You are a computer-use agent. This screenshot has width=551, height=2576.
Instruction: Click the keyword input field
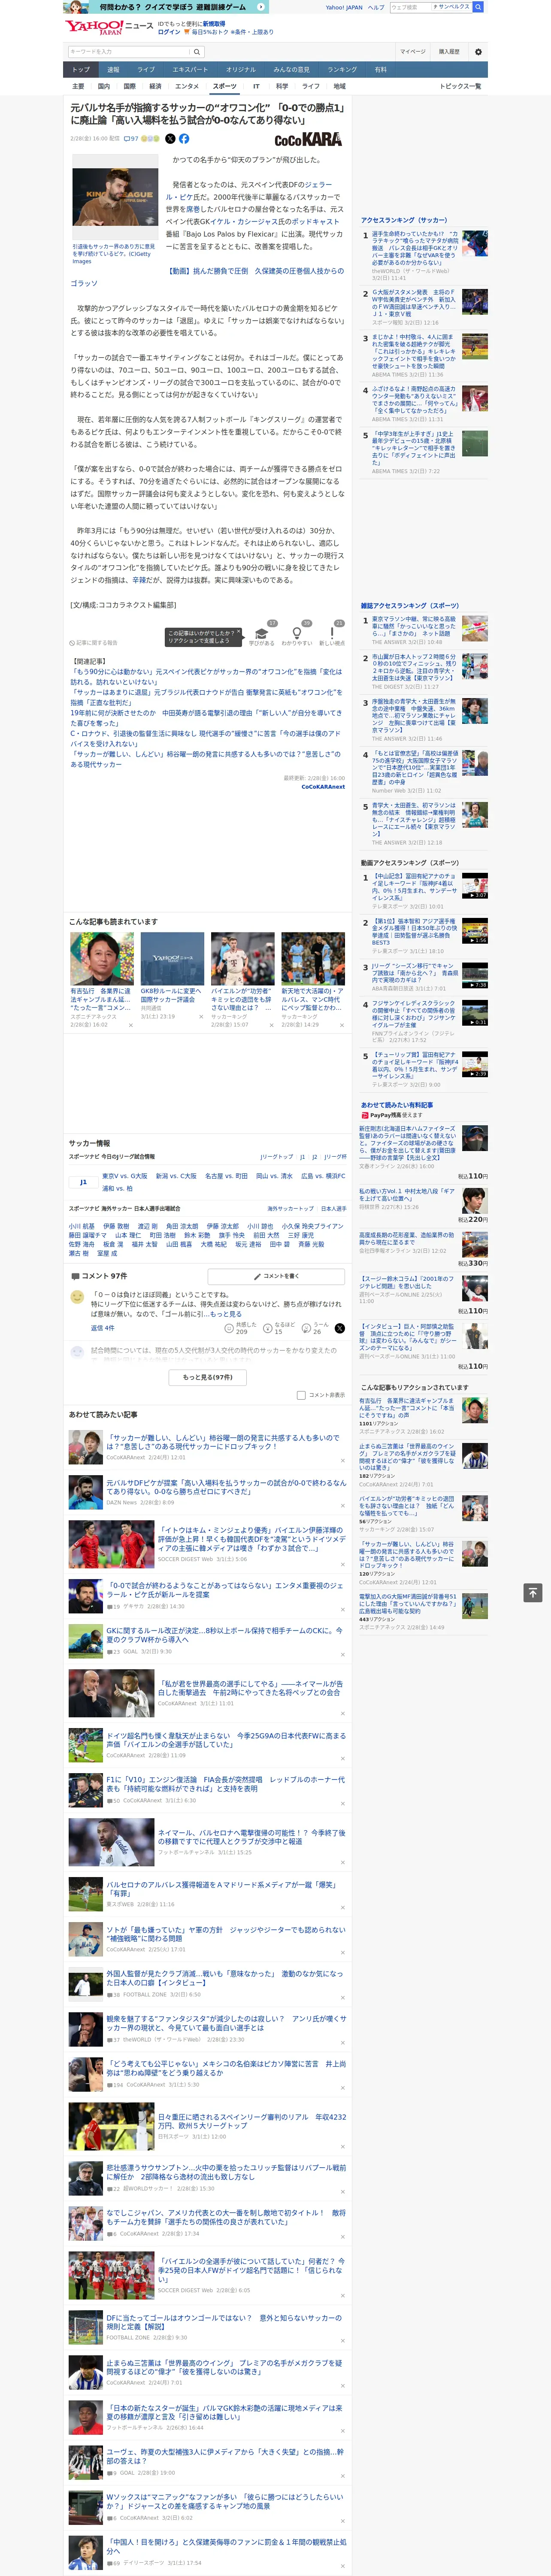[x=129, y=52]
